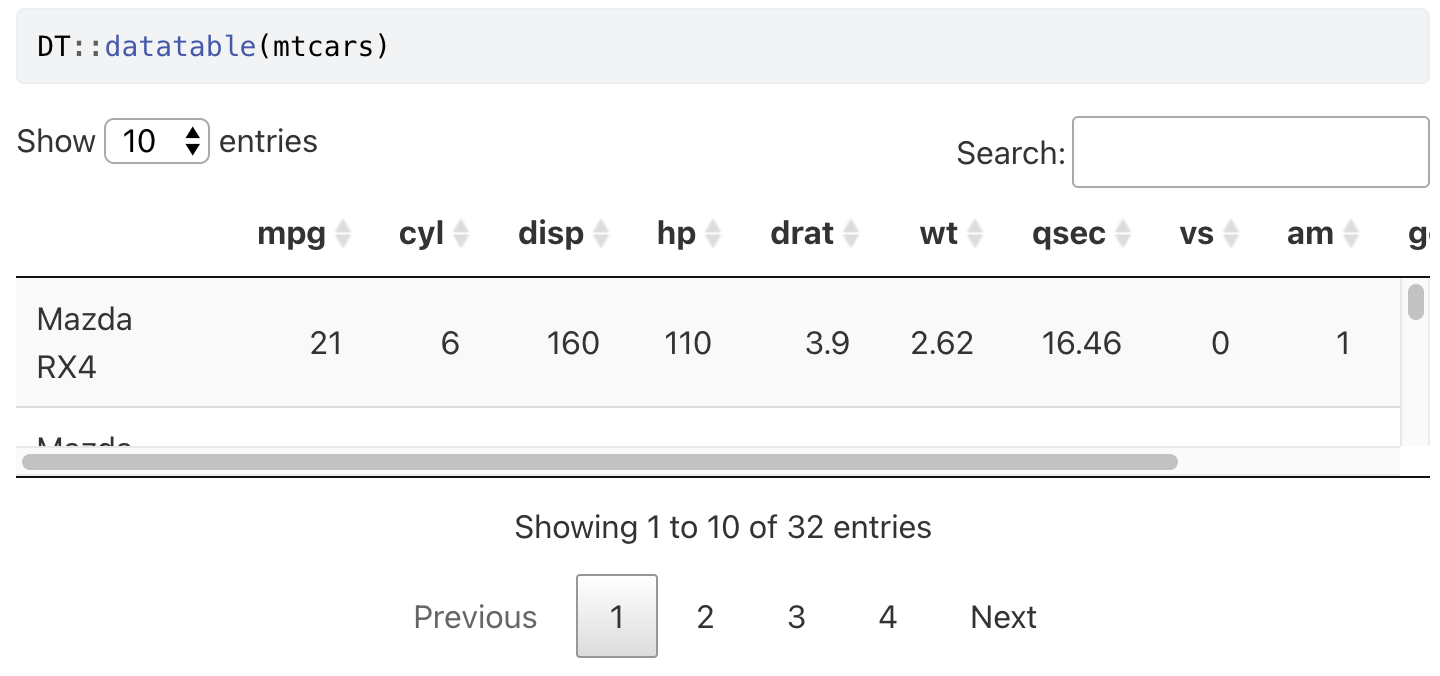1440x676 pixels.
Task: Click the horizontal table scrollbar
Action: [600, 461]
